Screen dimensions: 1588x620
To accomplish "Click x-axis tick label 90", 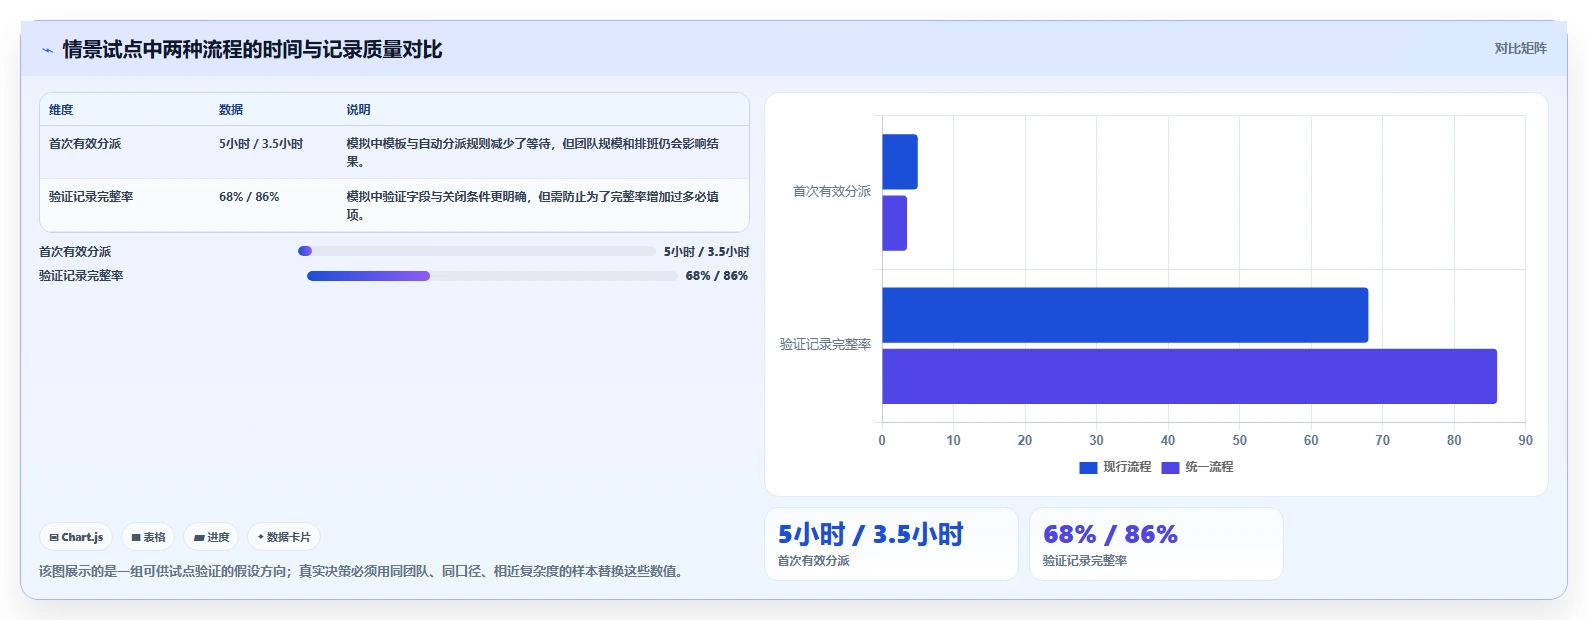I will pos(1525,440).
